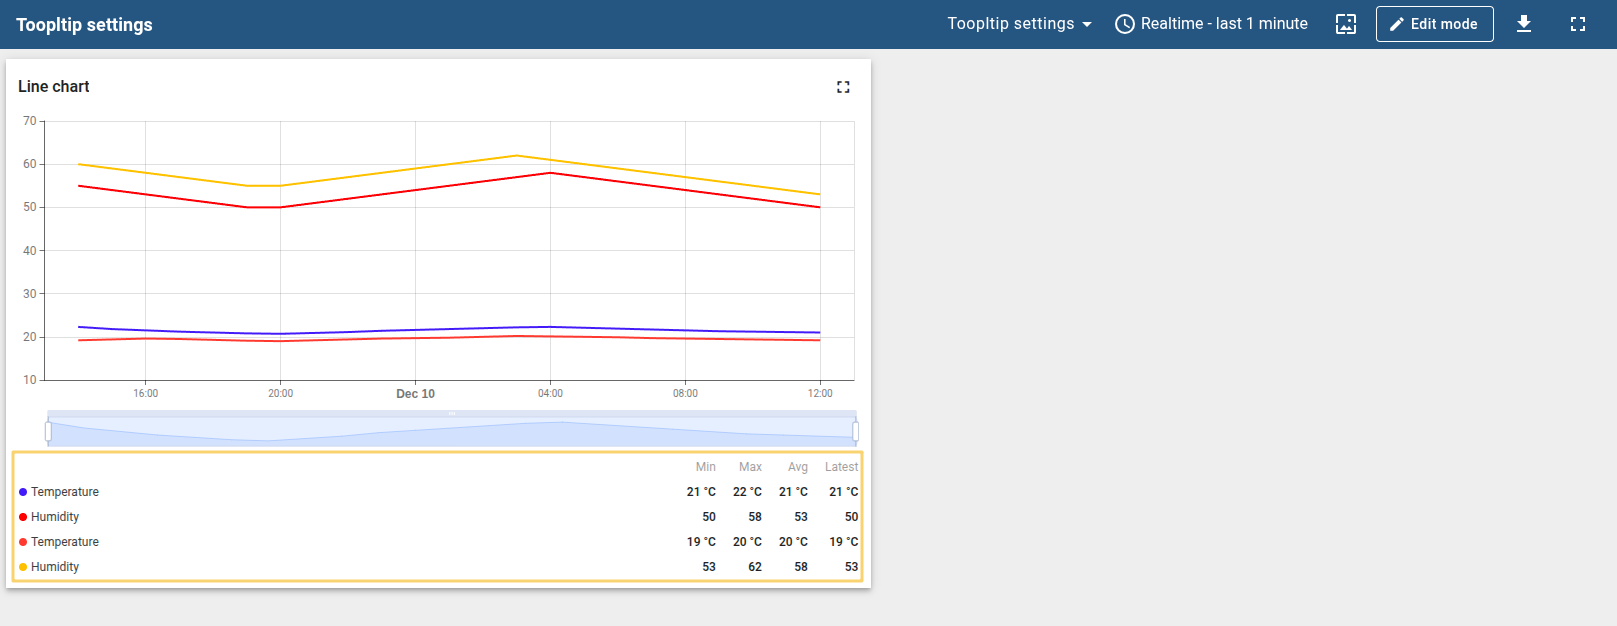The width and height of the screenshot is (1617, 626).
Task: Click the yellow Humidity color dot
Action: [23, 567]
